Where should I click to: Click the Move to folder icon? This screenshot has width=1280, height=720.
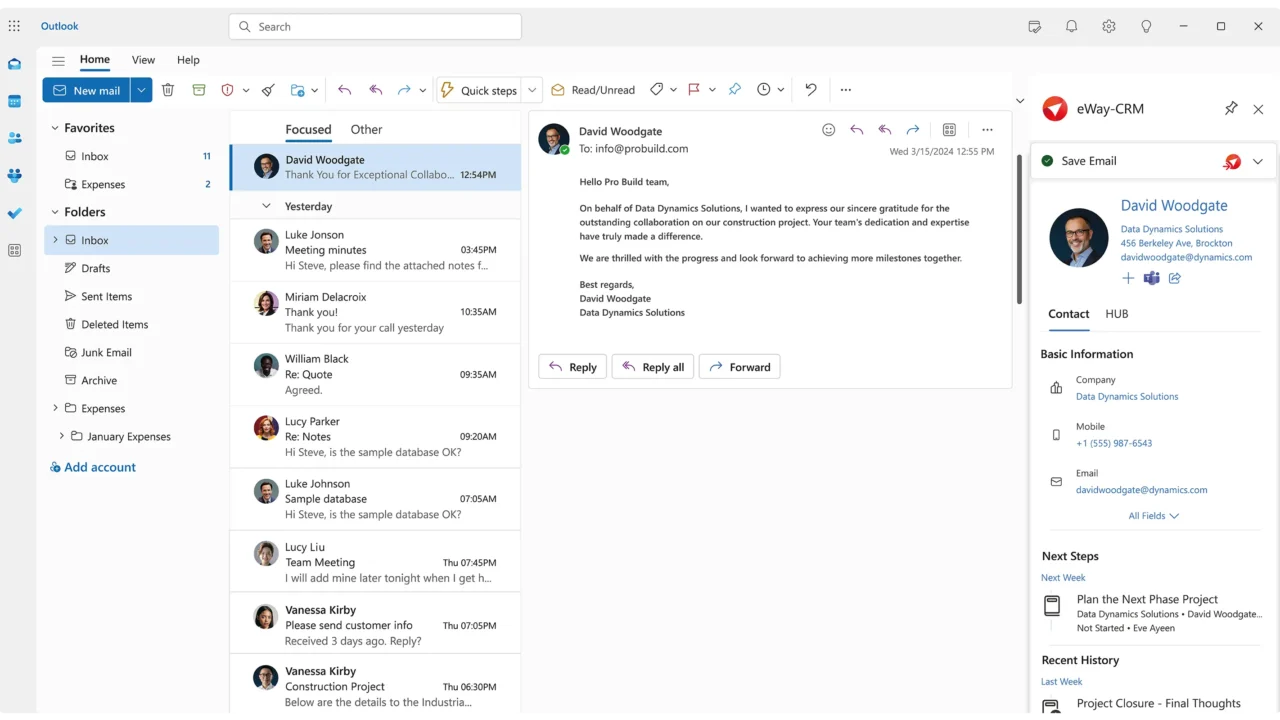coord(297,90)
